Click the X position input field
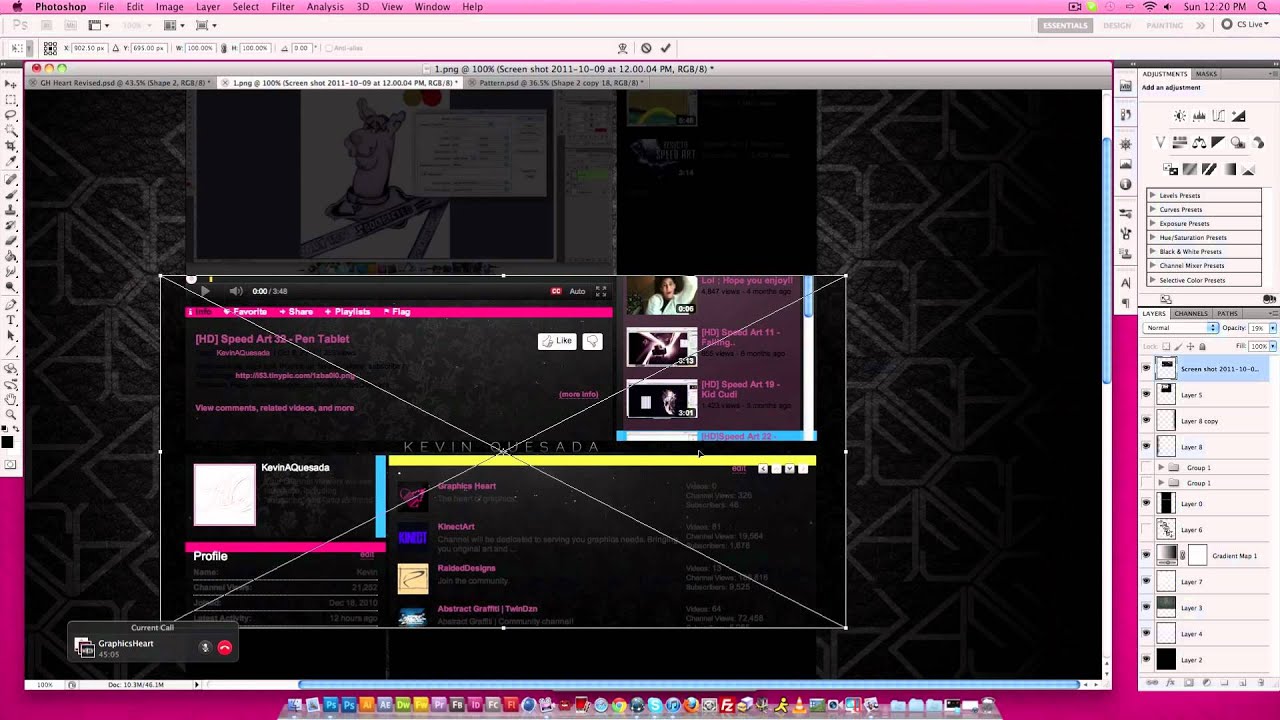The width and height of the screenshot is (1280, 720). pos(89,48)
